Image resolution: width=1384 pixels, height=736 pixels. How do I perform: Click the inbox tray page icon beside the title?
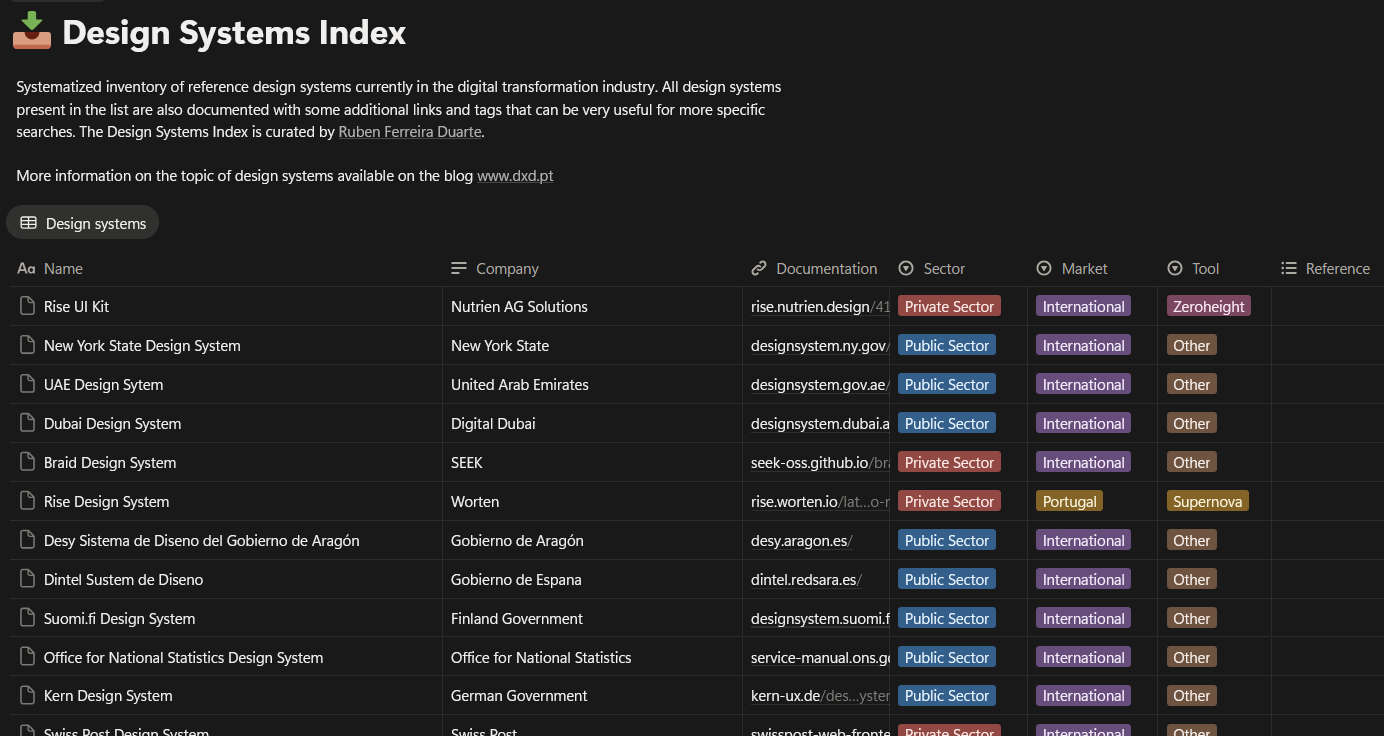pyautogui.click(x=32, y=31)
